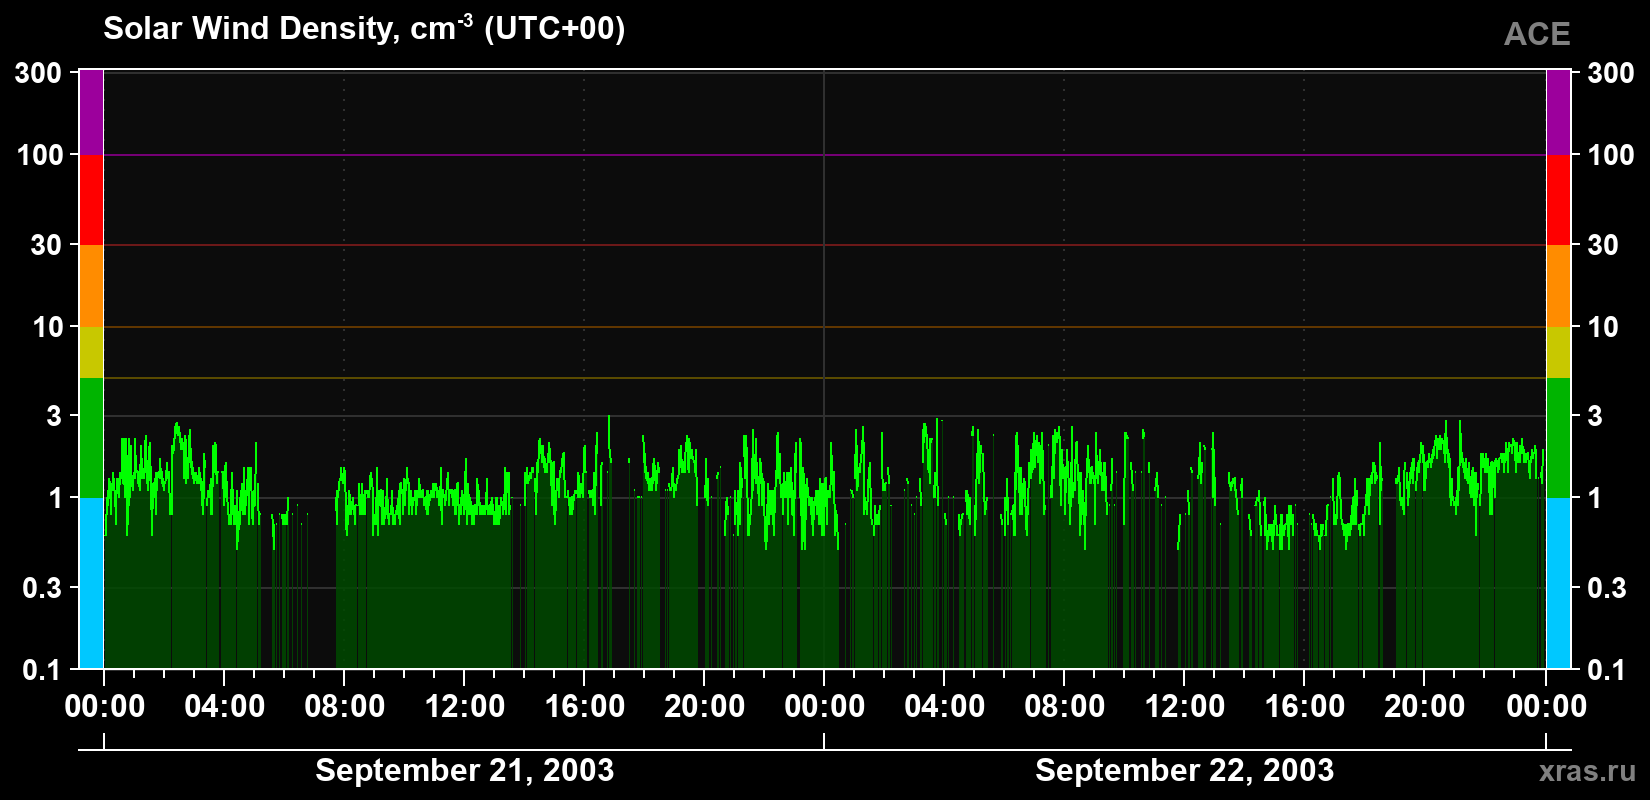This screenshot has width=1650, height=800.
Task: Select the '08:00' time label for September 22
Action: [x=1065, y=706]
